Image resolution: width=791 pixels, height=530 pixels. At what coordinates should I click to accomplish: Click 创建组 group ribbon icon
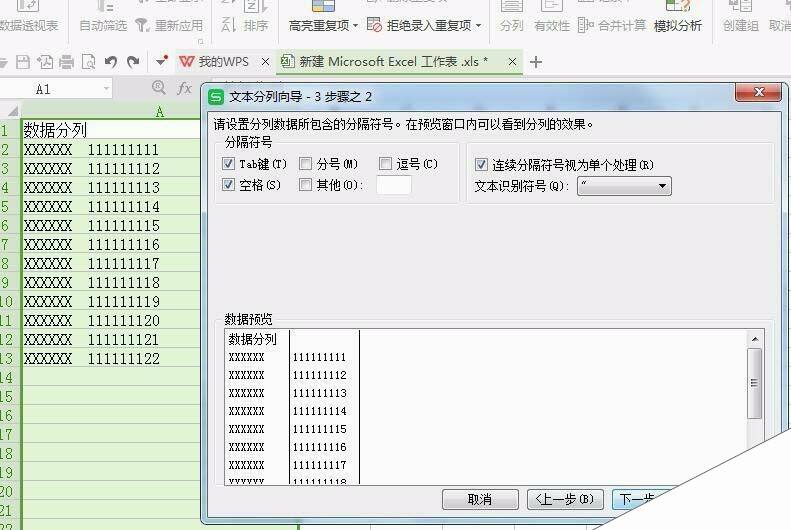pos(741,15)
